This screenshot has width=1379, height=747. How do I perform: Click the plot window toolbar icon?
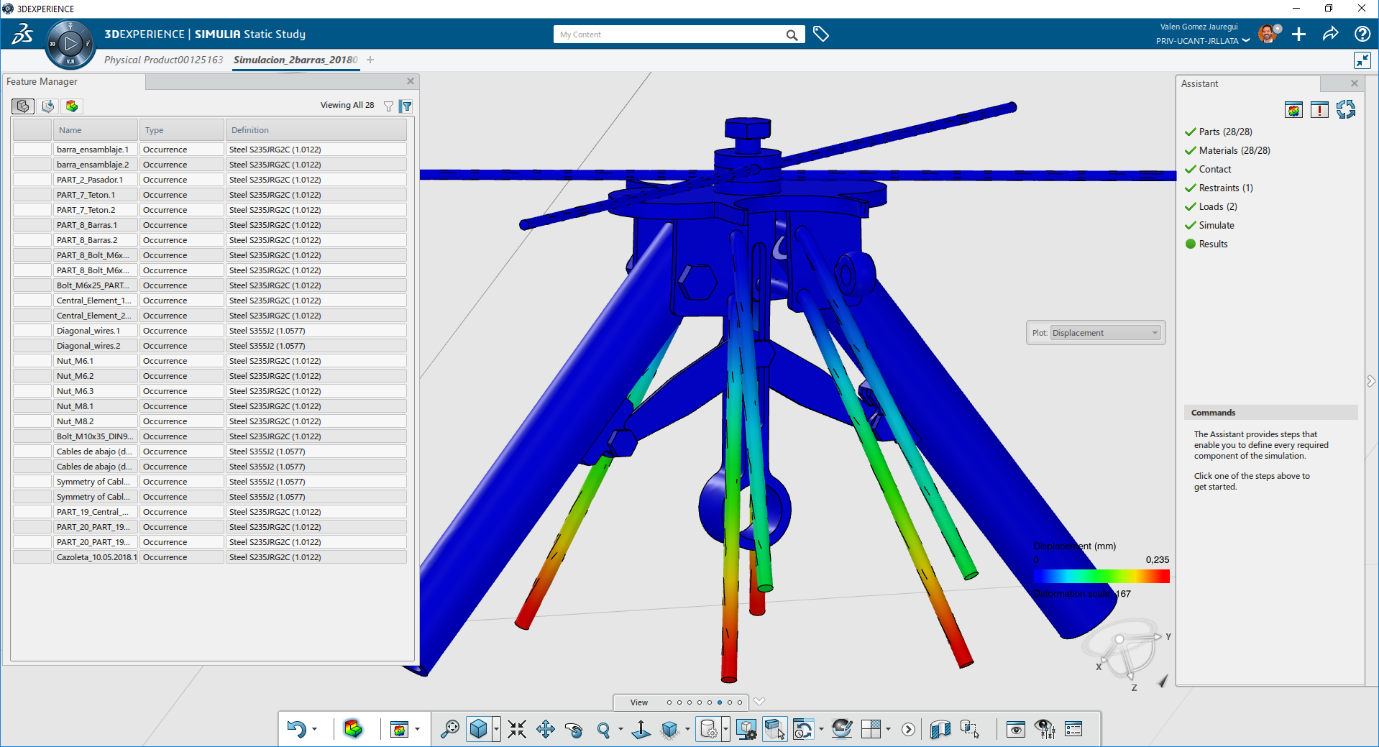400,730
